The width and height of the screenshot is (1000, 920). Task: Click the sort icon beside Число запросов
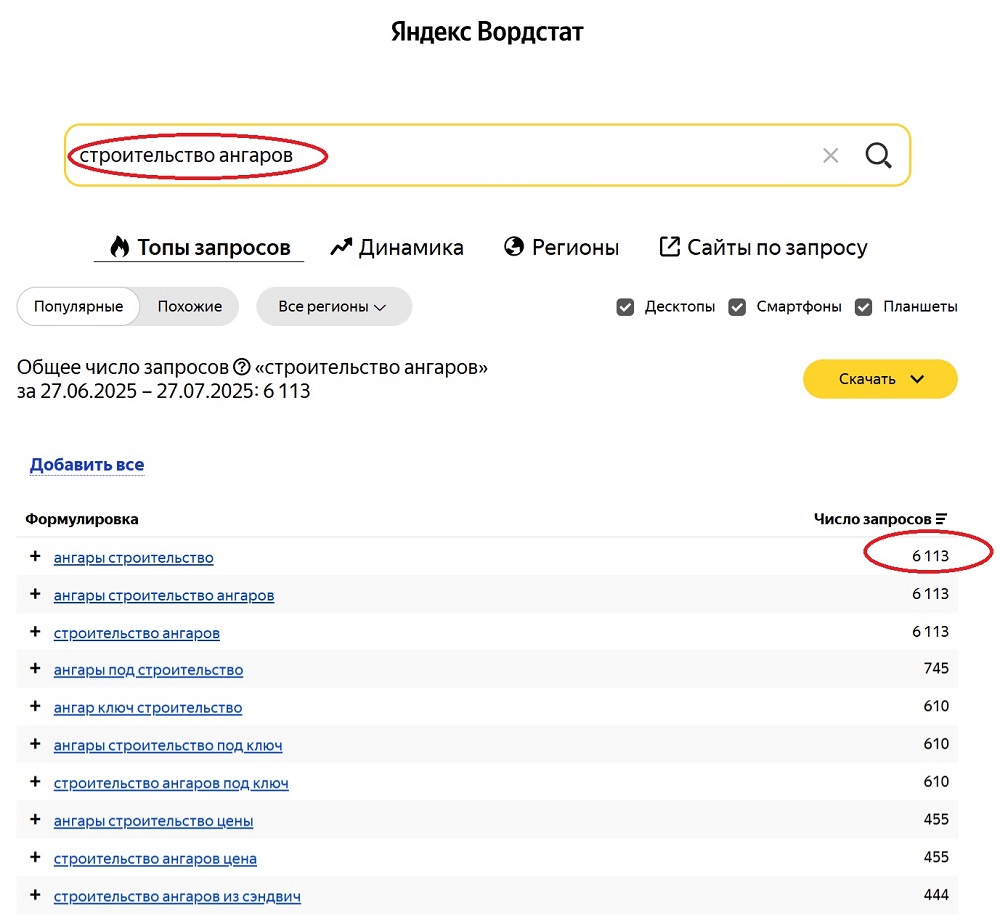point(941,519)
